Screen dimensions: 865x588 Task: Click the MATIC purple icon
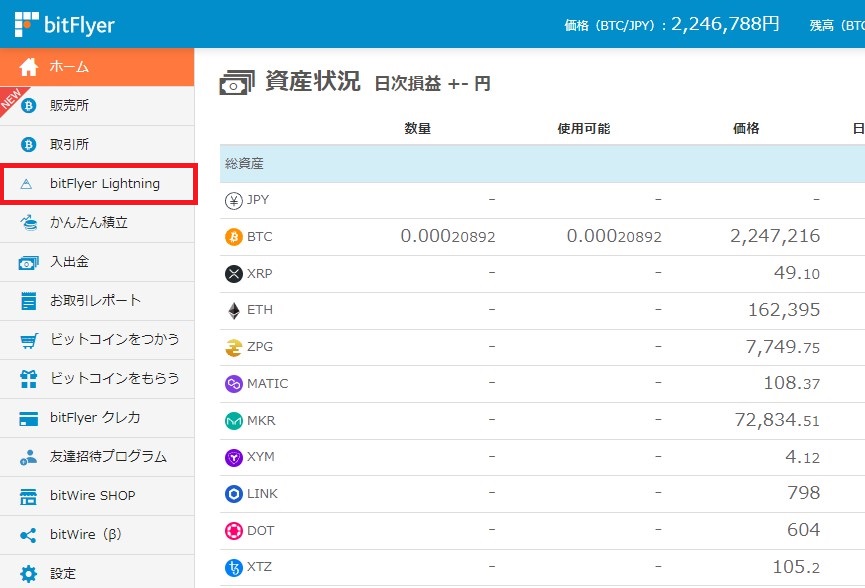click(234, 384)
